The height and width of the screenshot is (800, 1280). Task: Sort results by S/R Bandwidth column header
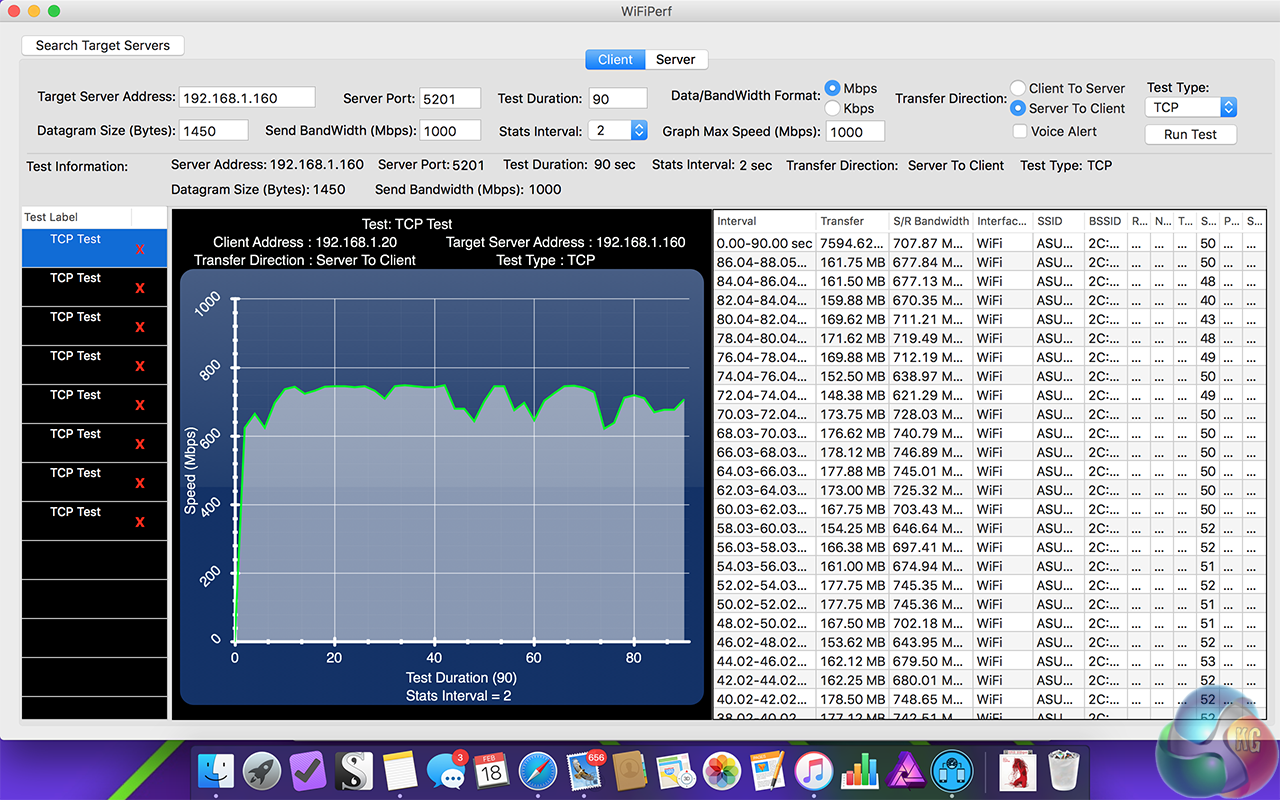coord(930,221)
